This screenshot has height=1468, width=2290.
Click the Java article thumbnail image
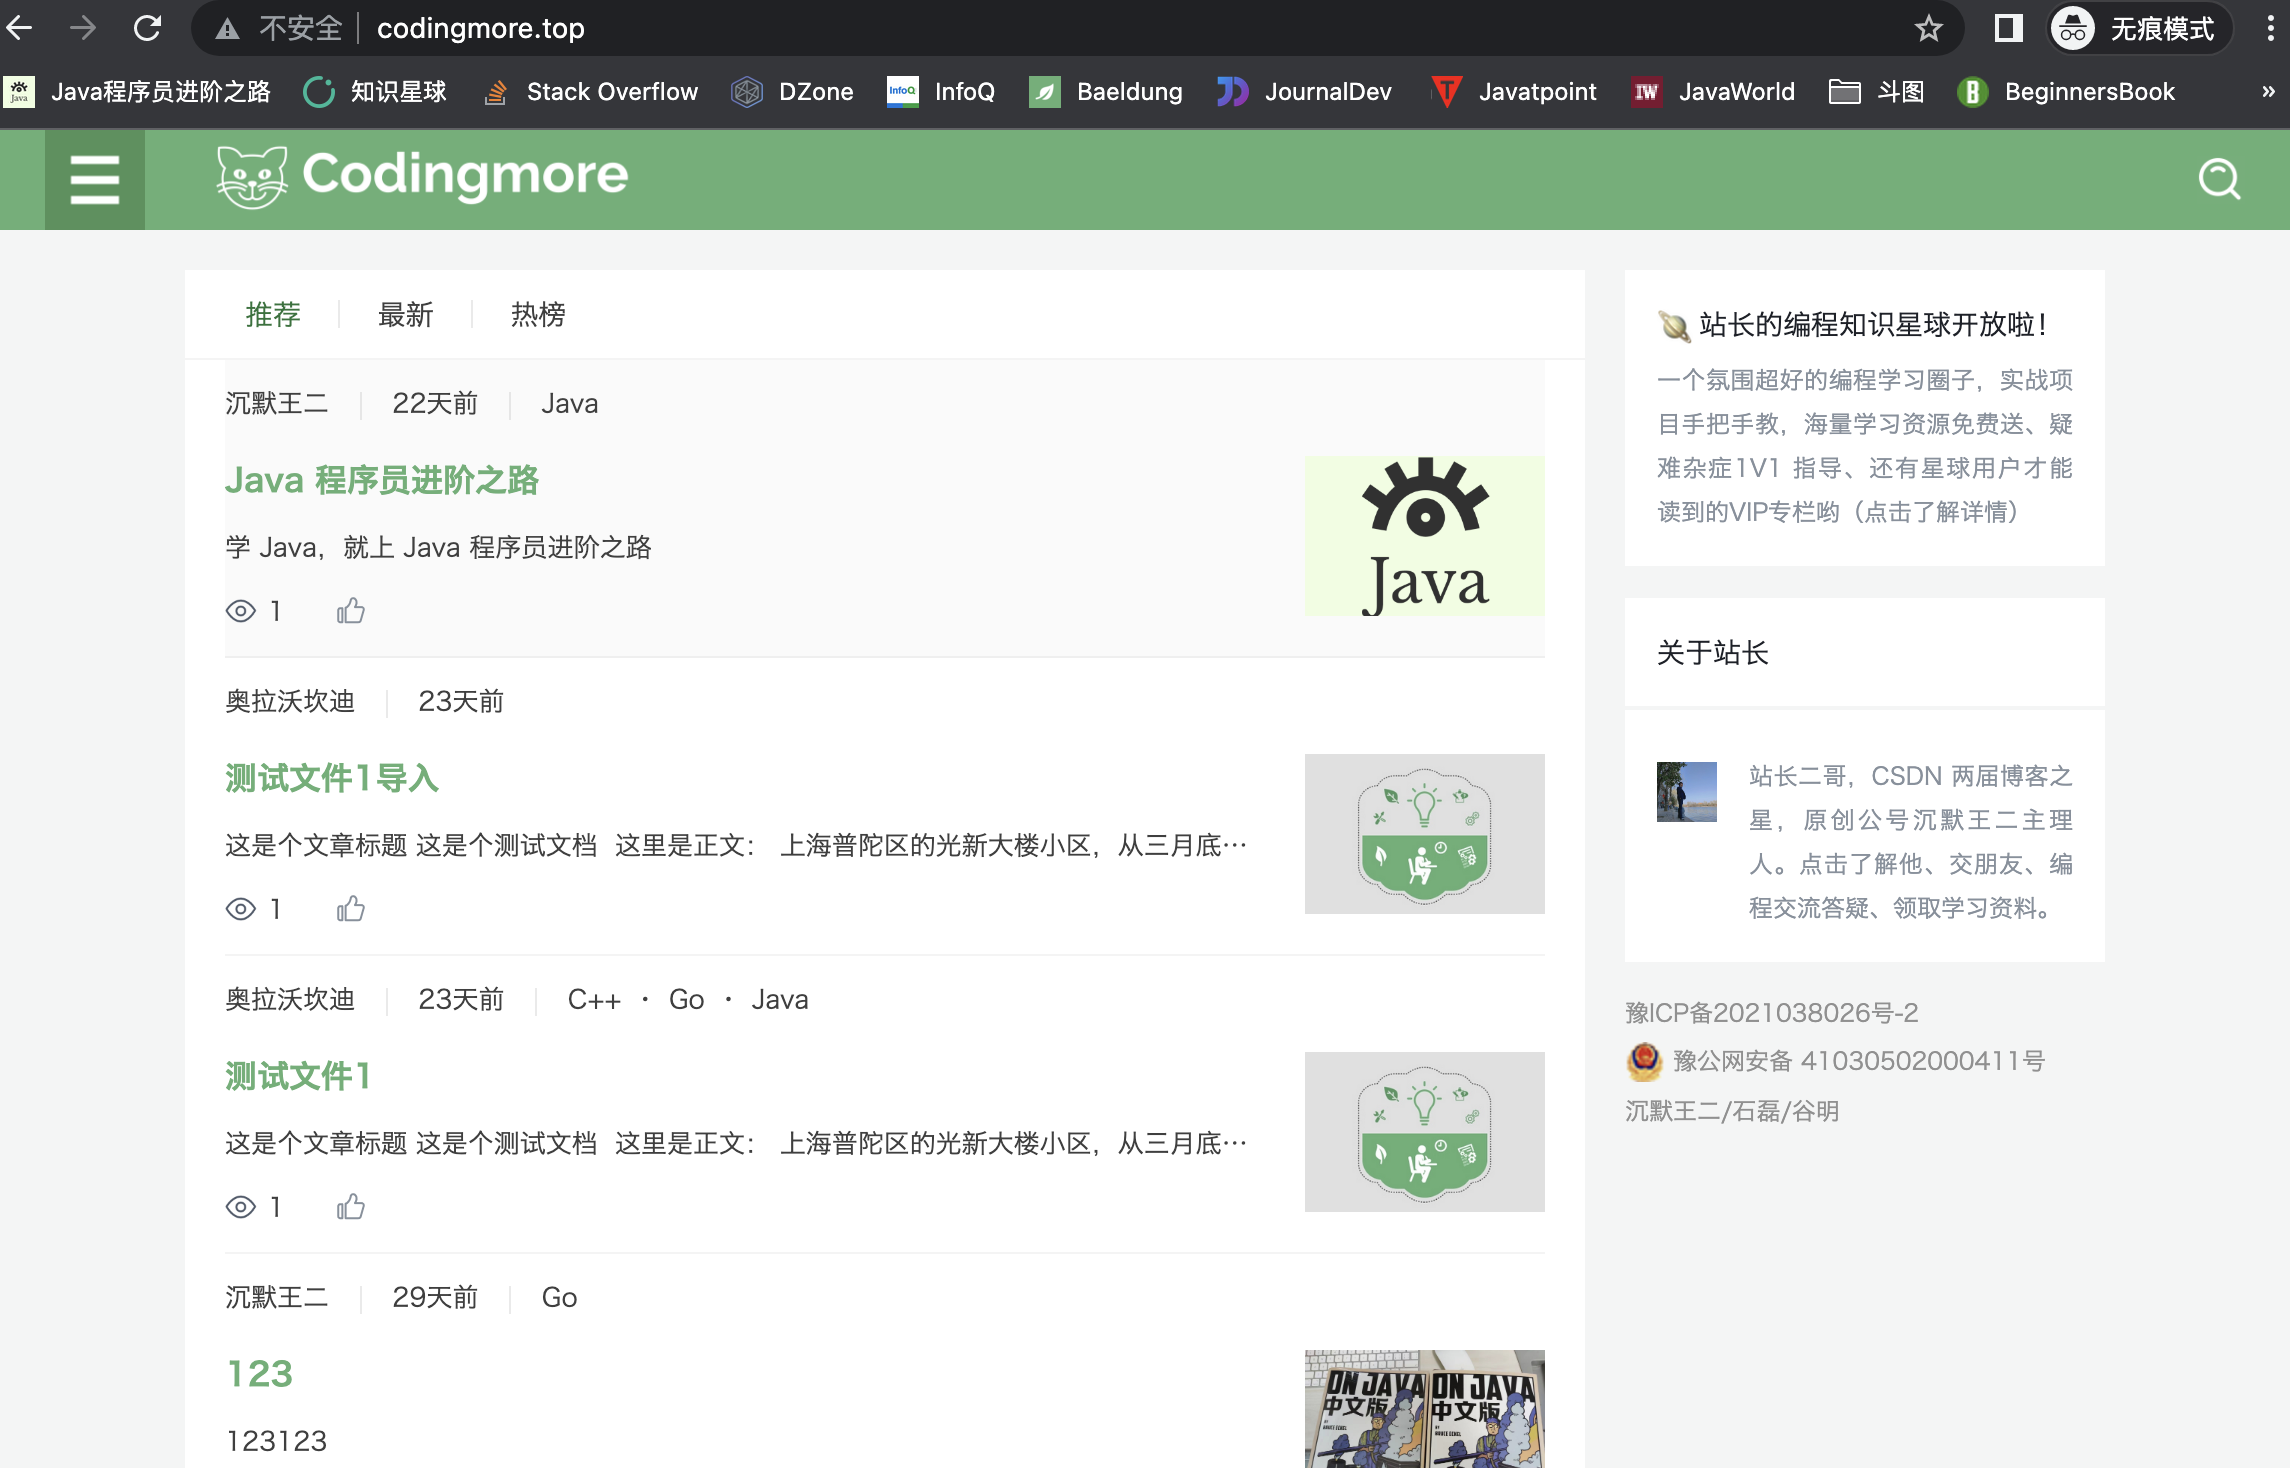click(x=1424, y=536)
